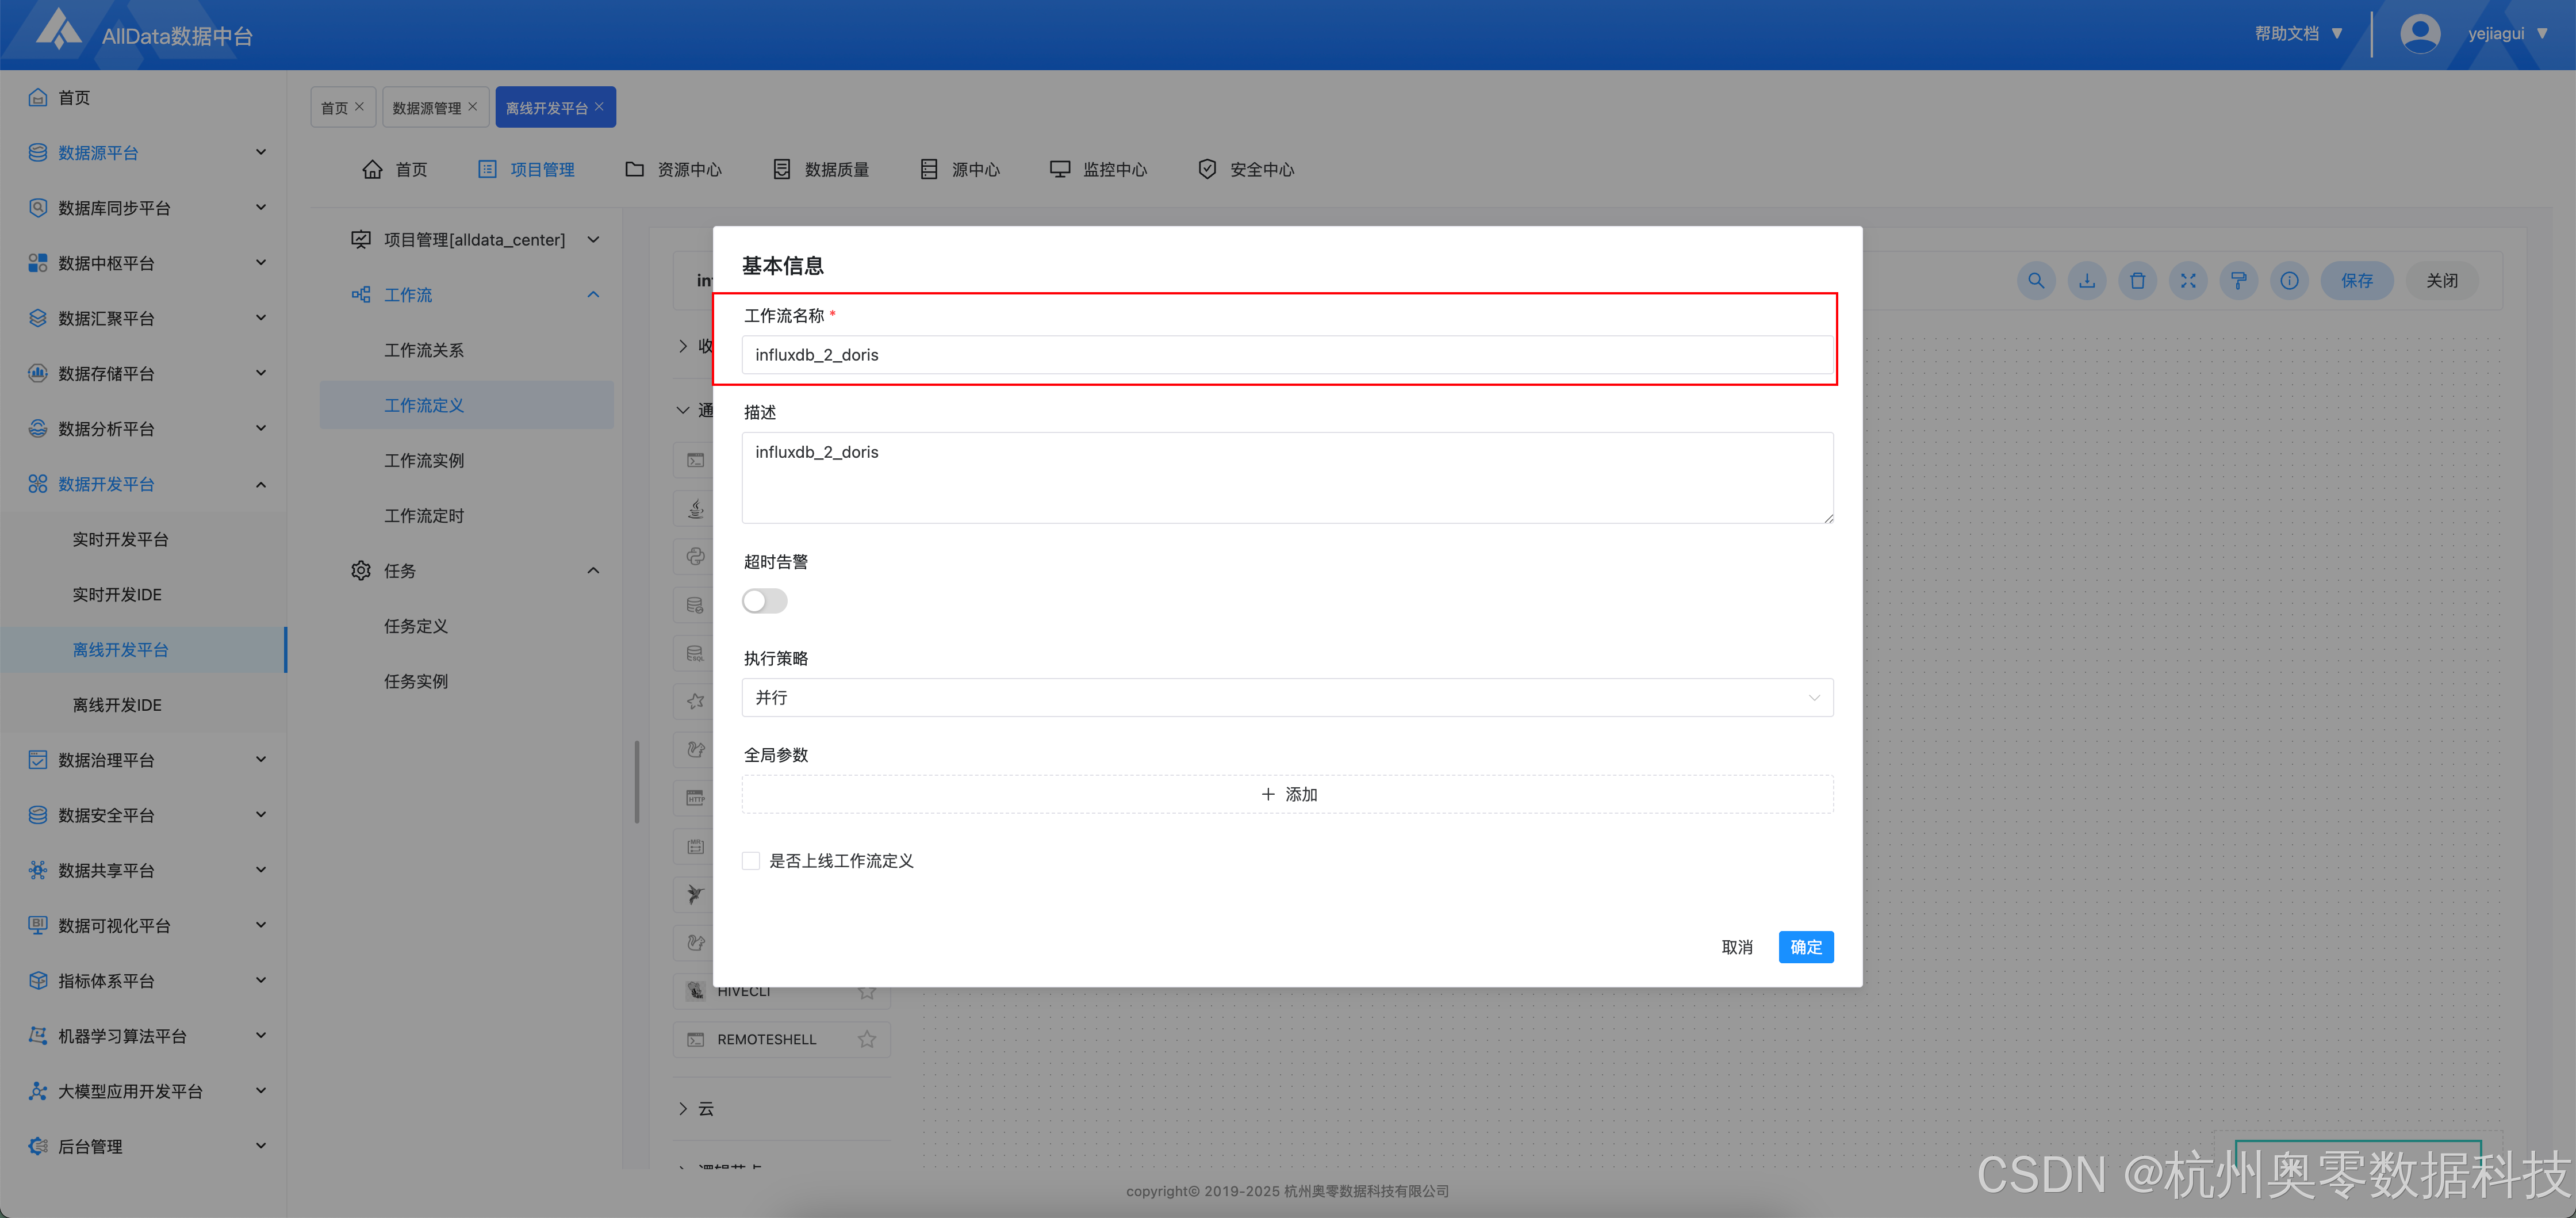
Task: Click the 数据开发平台 icon in sidebar
Action: click(x=38, y=484)
